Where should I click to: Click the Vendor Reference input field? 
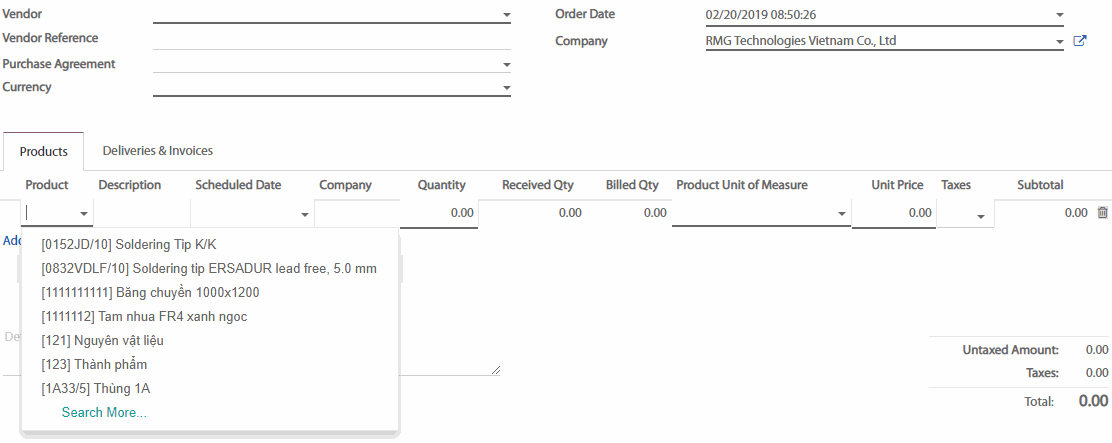coord(331,39)
